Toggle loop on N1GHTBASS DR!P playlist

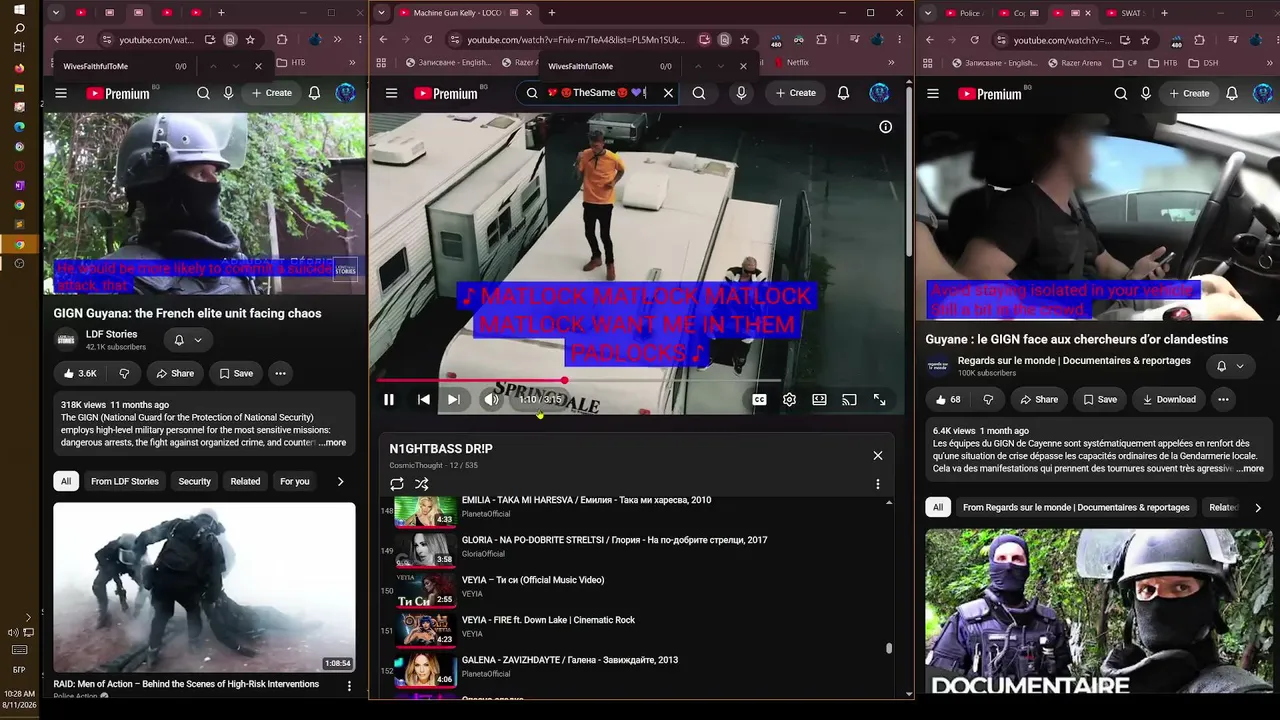point(397,484)
